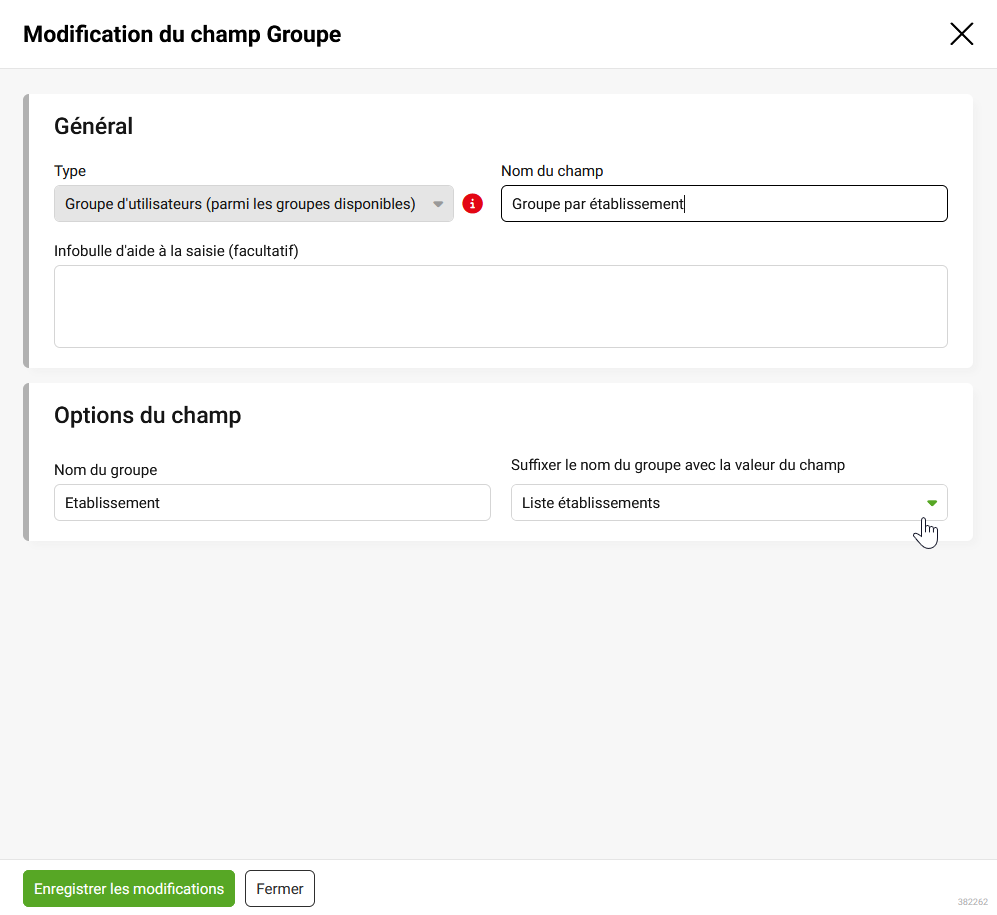
Task: Click the dialog title Modification du champ Groupe
Action: tap(182, 34)
